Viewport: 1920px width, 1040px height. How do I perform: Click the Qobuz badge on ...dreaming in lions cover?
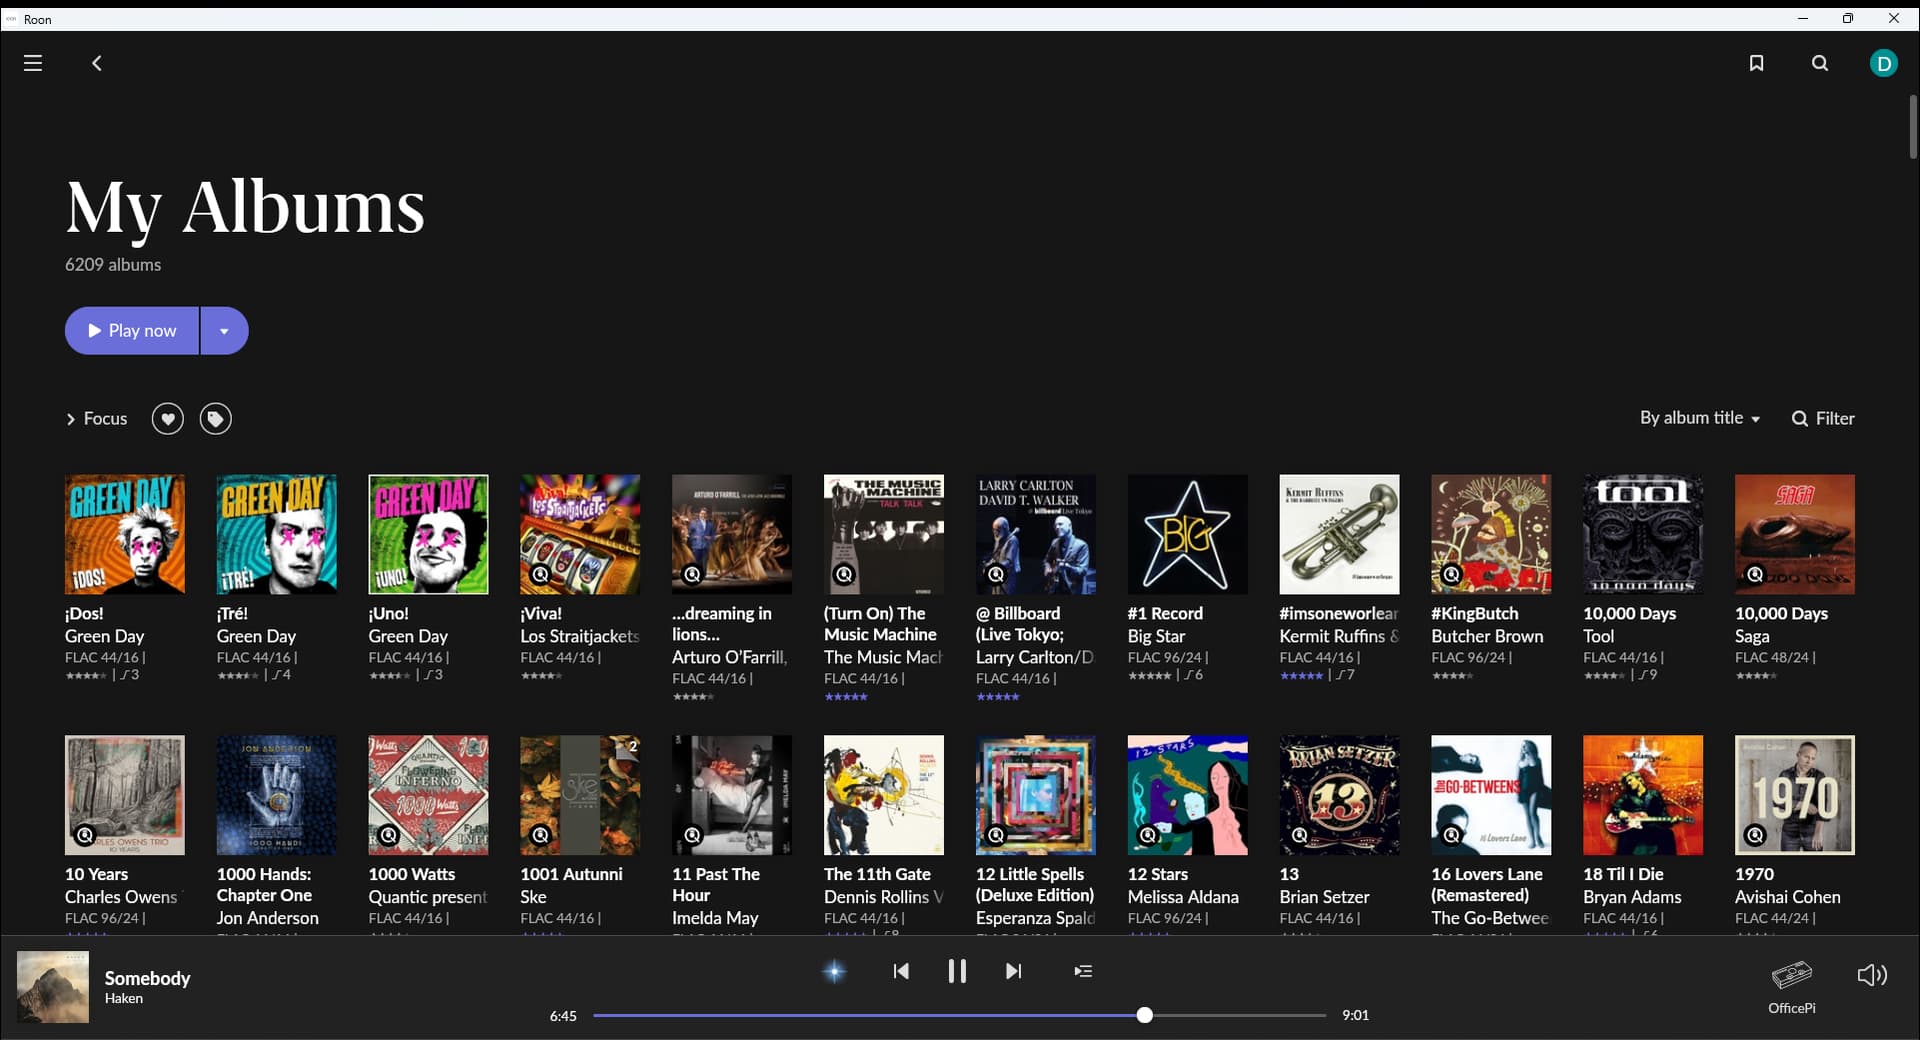pyautogui.click(x=692, y=574)
